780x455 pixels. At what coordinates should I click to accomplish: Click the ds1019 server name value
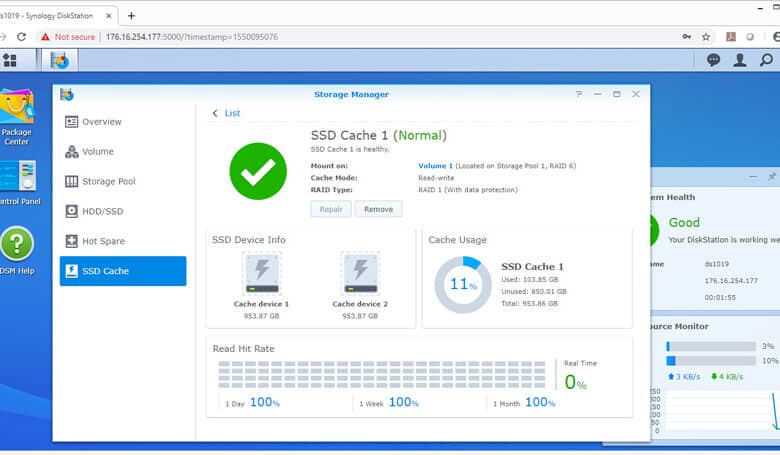(x=716, y=264)
